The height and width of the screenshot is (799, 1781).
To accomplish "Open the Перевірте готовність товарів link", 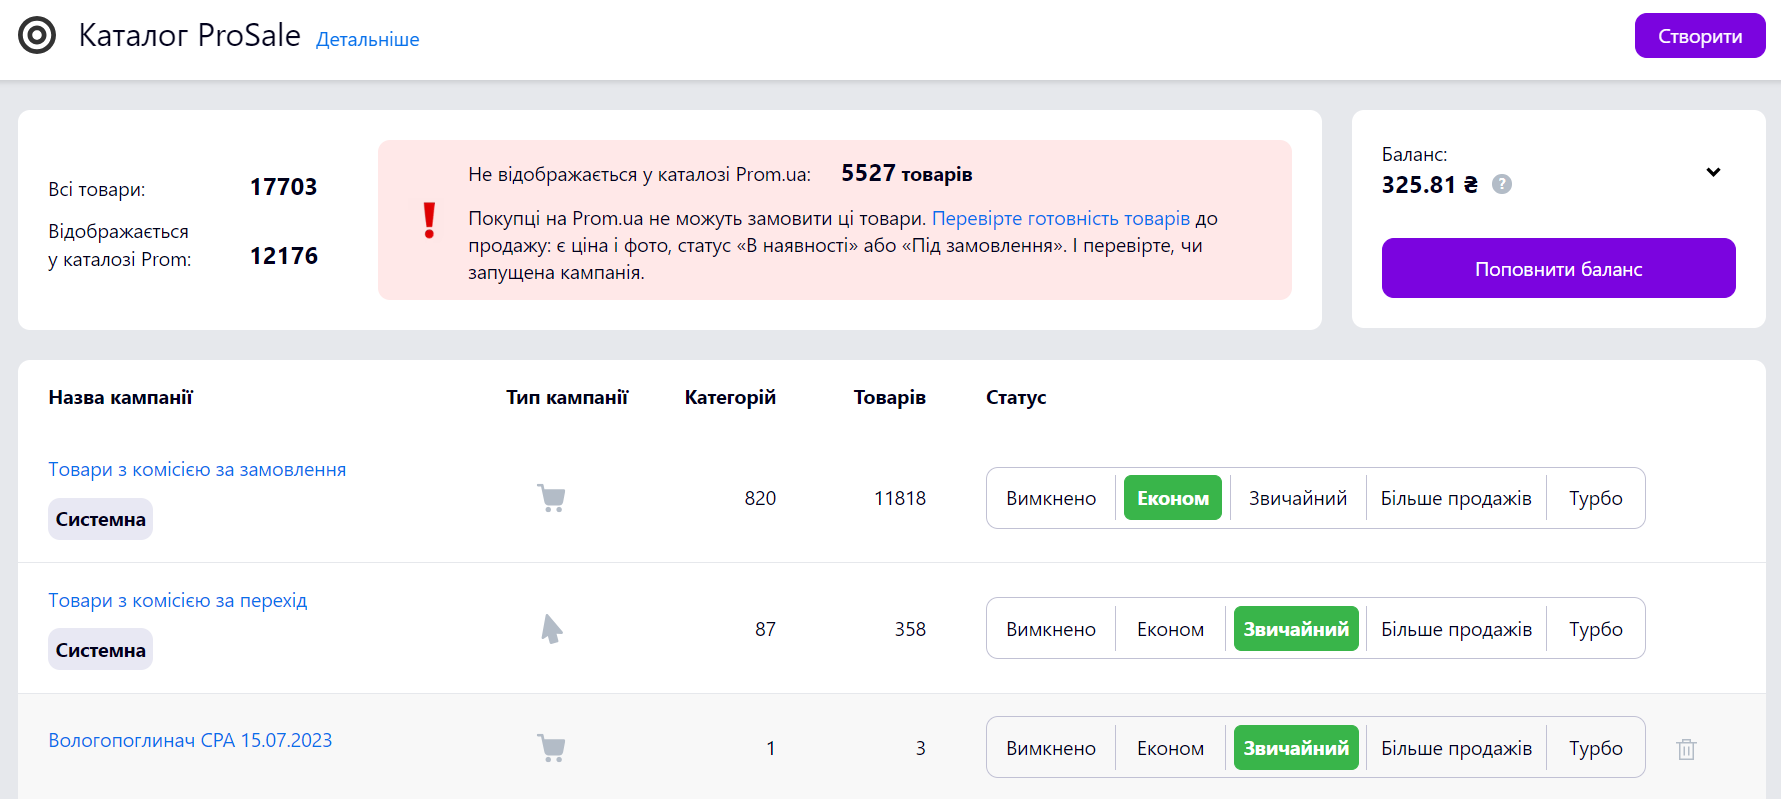I will pos(1061,218).
